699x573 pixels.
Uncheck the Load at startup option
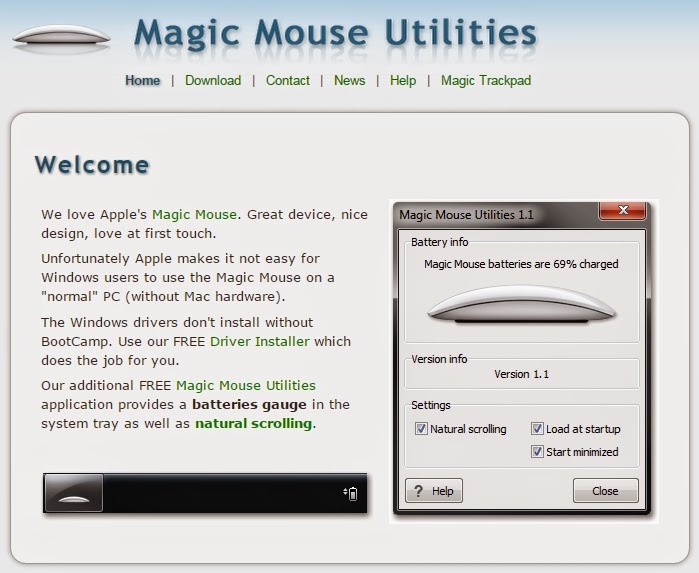click(x=537, y=429)
